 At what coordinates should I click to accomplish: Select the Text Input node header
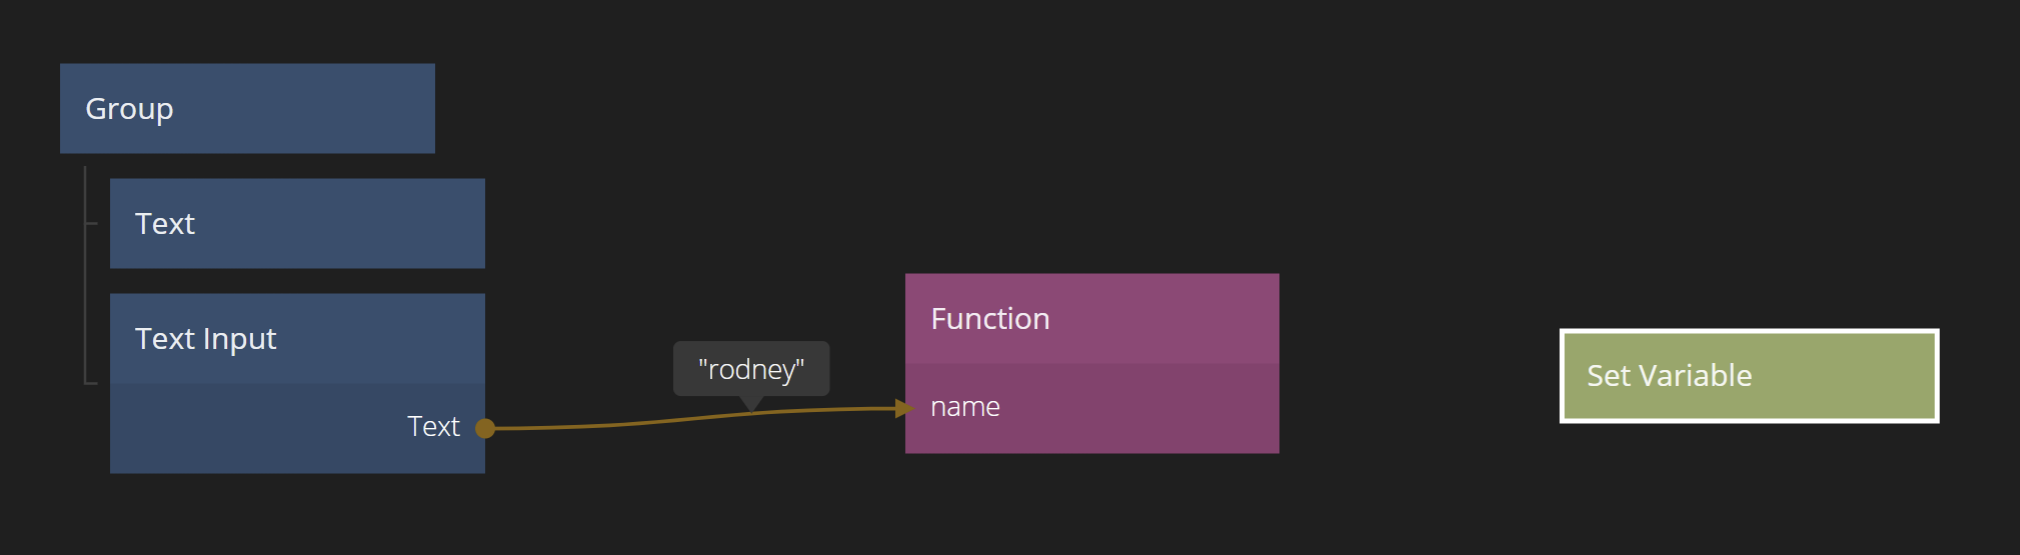click(297, 338)
